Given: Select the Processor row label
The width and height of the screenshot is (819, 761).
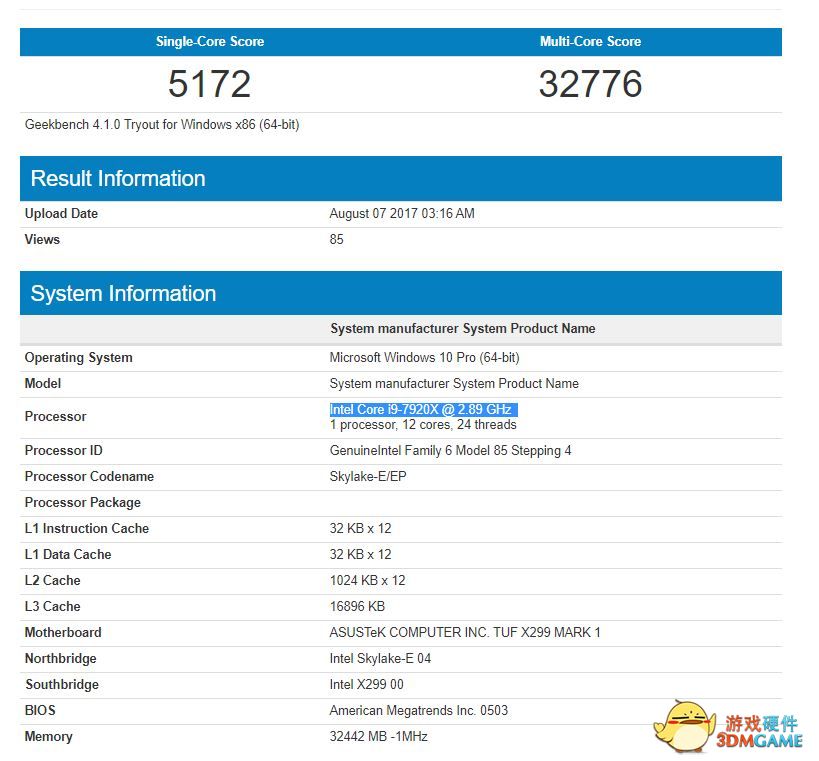Looking at the screenshot, I should click(x=55, y=417).
